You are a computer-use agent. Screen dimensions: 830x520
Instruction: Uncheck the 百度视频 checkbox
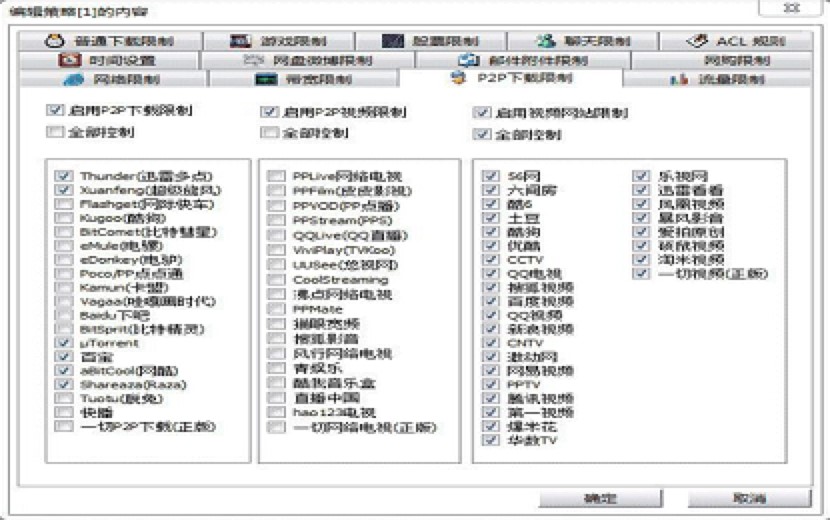[491, 301]
